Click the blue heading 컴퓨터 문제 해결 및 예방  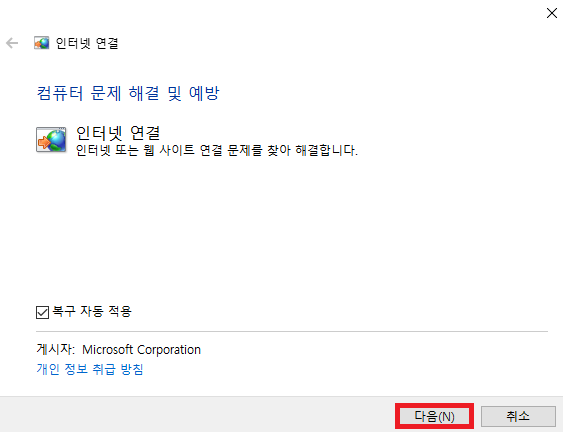click(128, 93)
